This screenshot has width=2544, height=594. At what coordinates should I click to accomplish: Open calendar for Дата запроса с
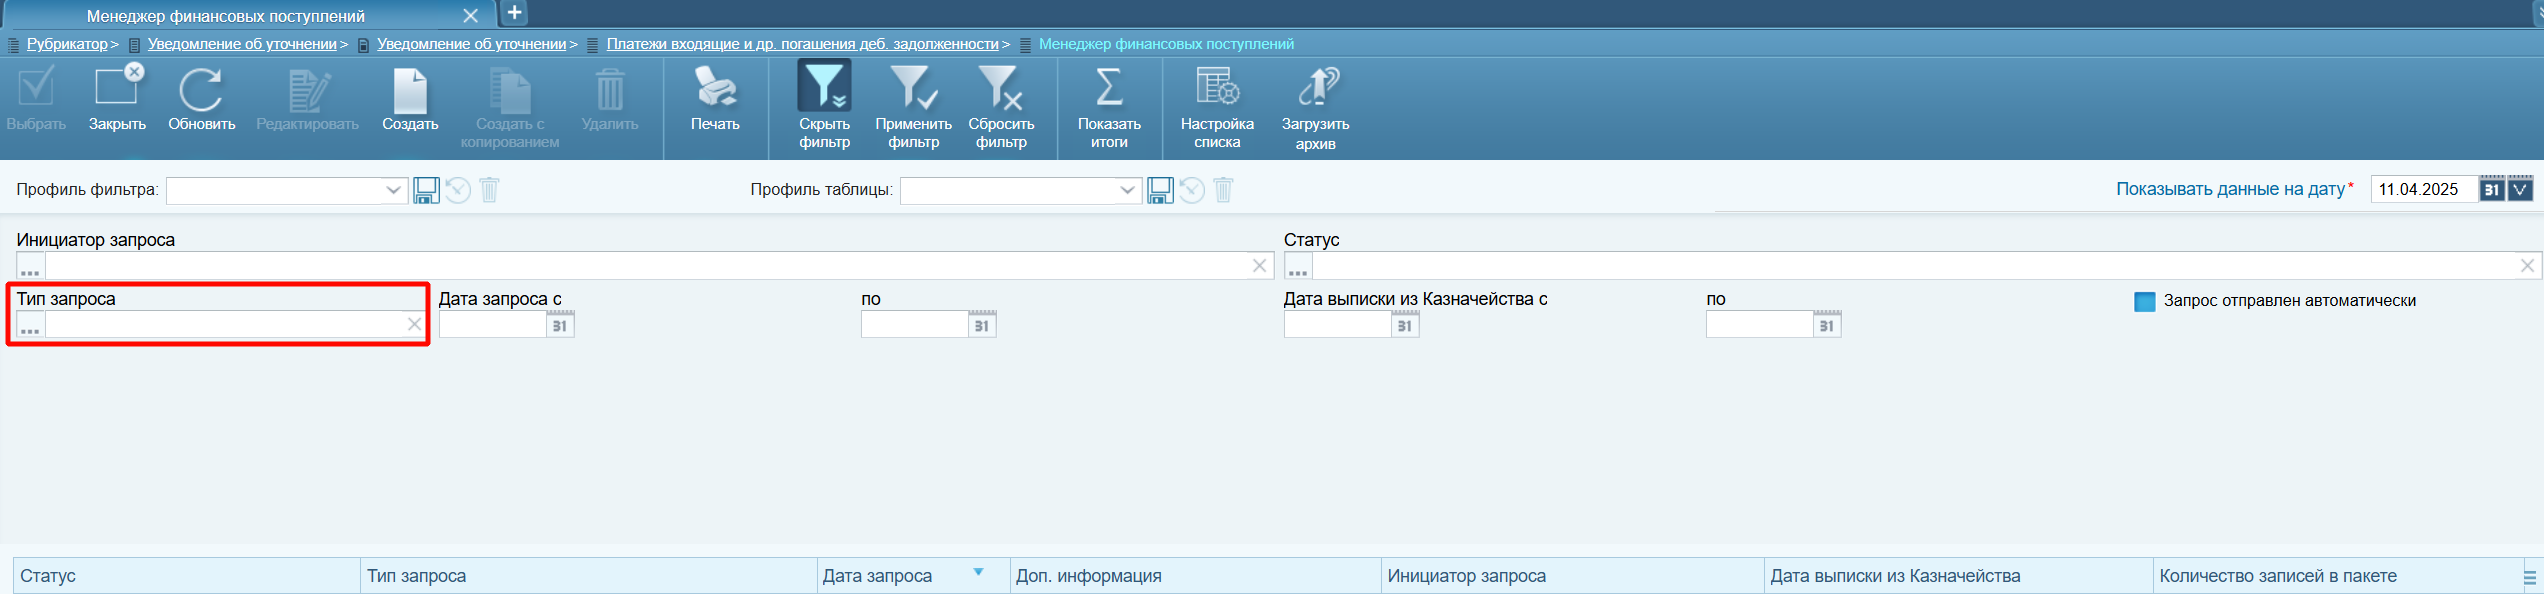(x=560, y=325)
